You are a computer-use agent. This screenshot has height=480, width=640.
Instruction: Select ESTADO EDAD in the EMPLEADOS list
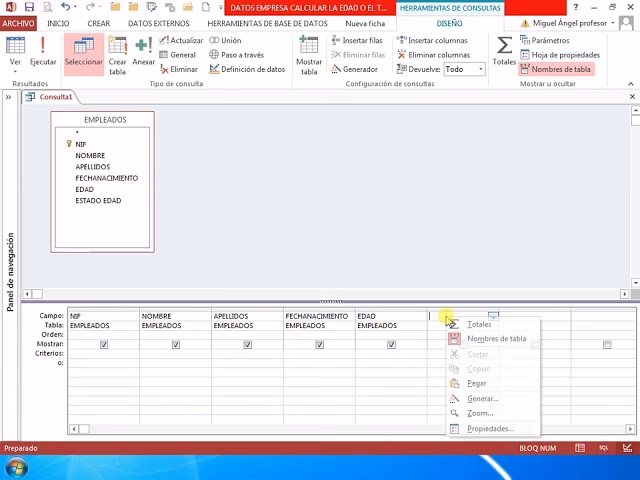tap(98, 200)
